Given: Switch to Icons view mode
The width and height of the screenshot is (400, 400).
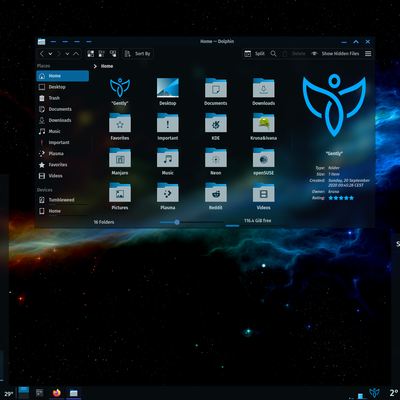Looking at the screenshot, I should click(x=91, y=54).
